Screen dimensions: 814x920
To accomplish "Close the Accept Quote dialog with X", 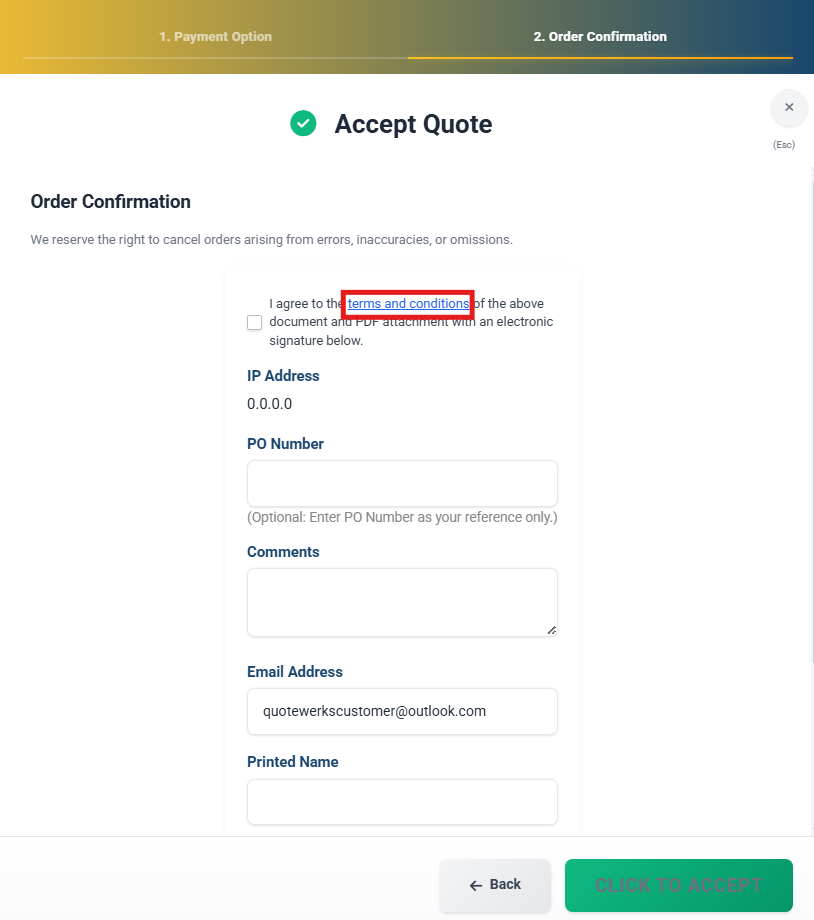I will 789,107.
